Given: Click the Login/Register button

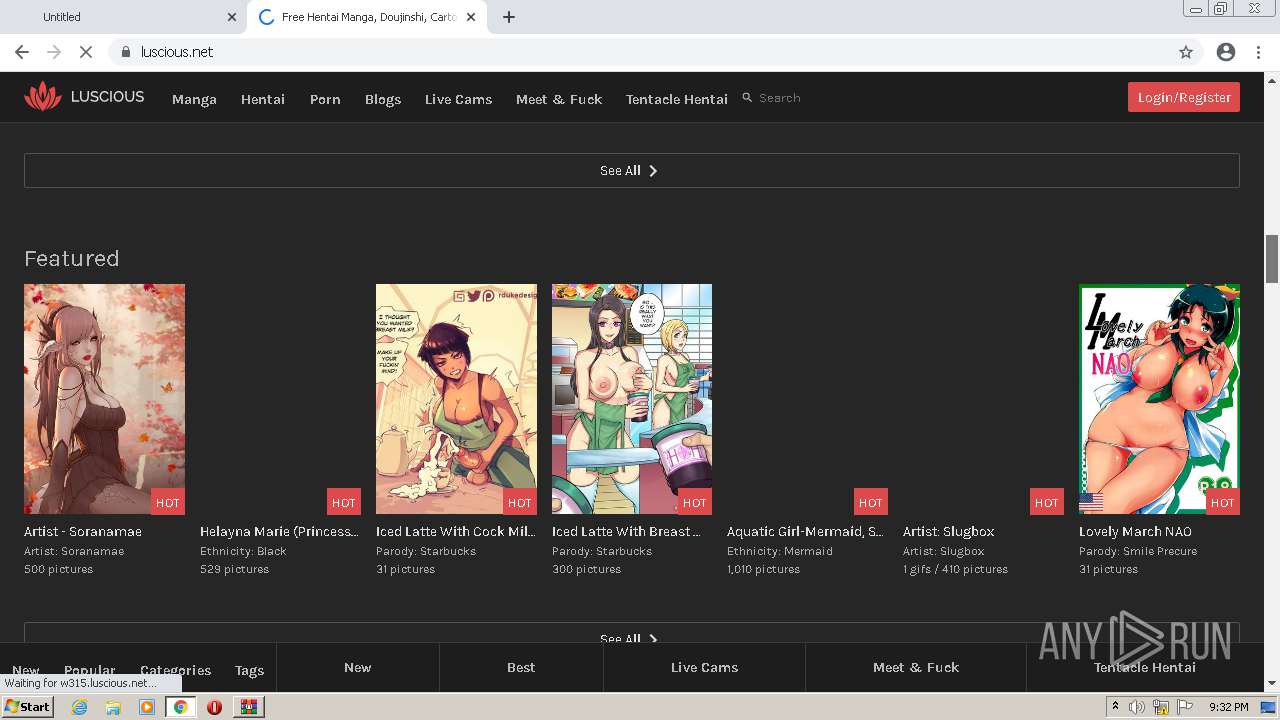Looking at the screenshot, I should (x=1184, y=97).
